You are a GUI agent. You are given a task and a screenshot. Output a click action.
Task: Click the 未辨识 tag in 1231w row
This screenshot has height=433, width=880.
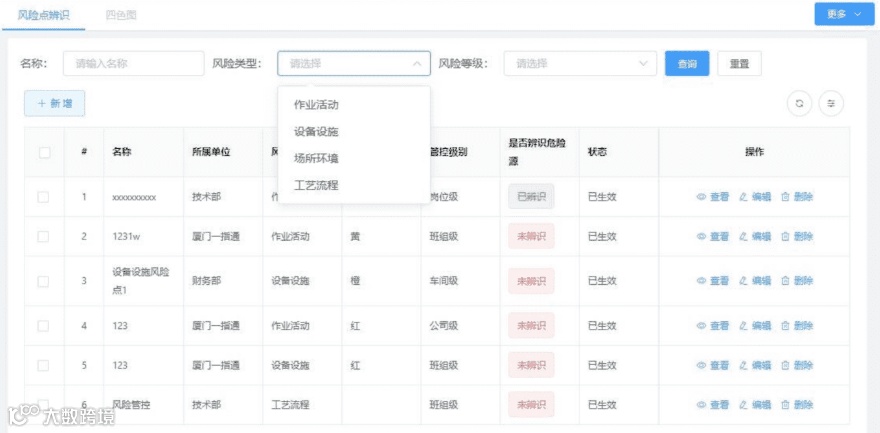[x=531, y=237]
